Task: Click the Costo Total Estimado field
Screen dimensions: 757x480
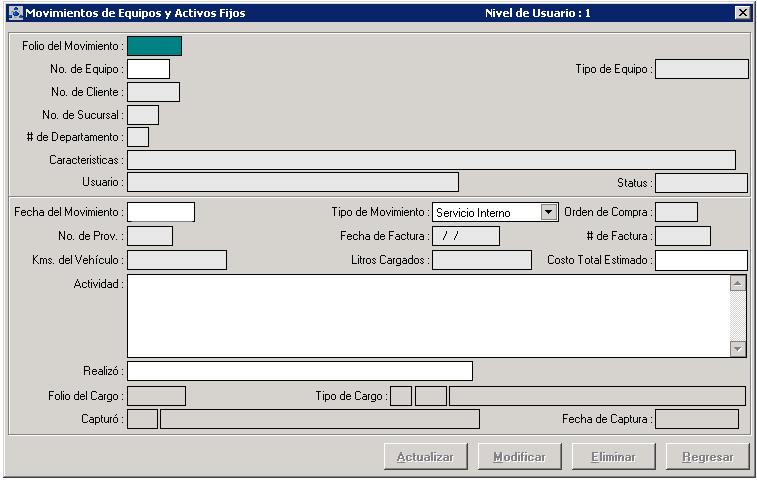Action: click(701, 260)
